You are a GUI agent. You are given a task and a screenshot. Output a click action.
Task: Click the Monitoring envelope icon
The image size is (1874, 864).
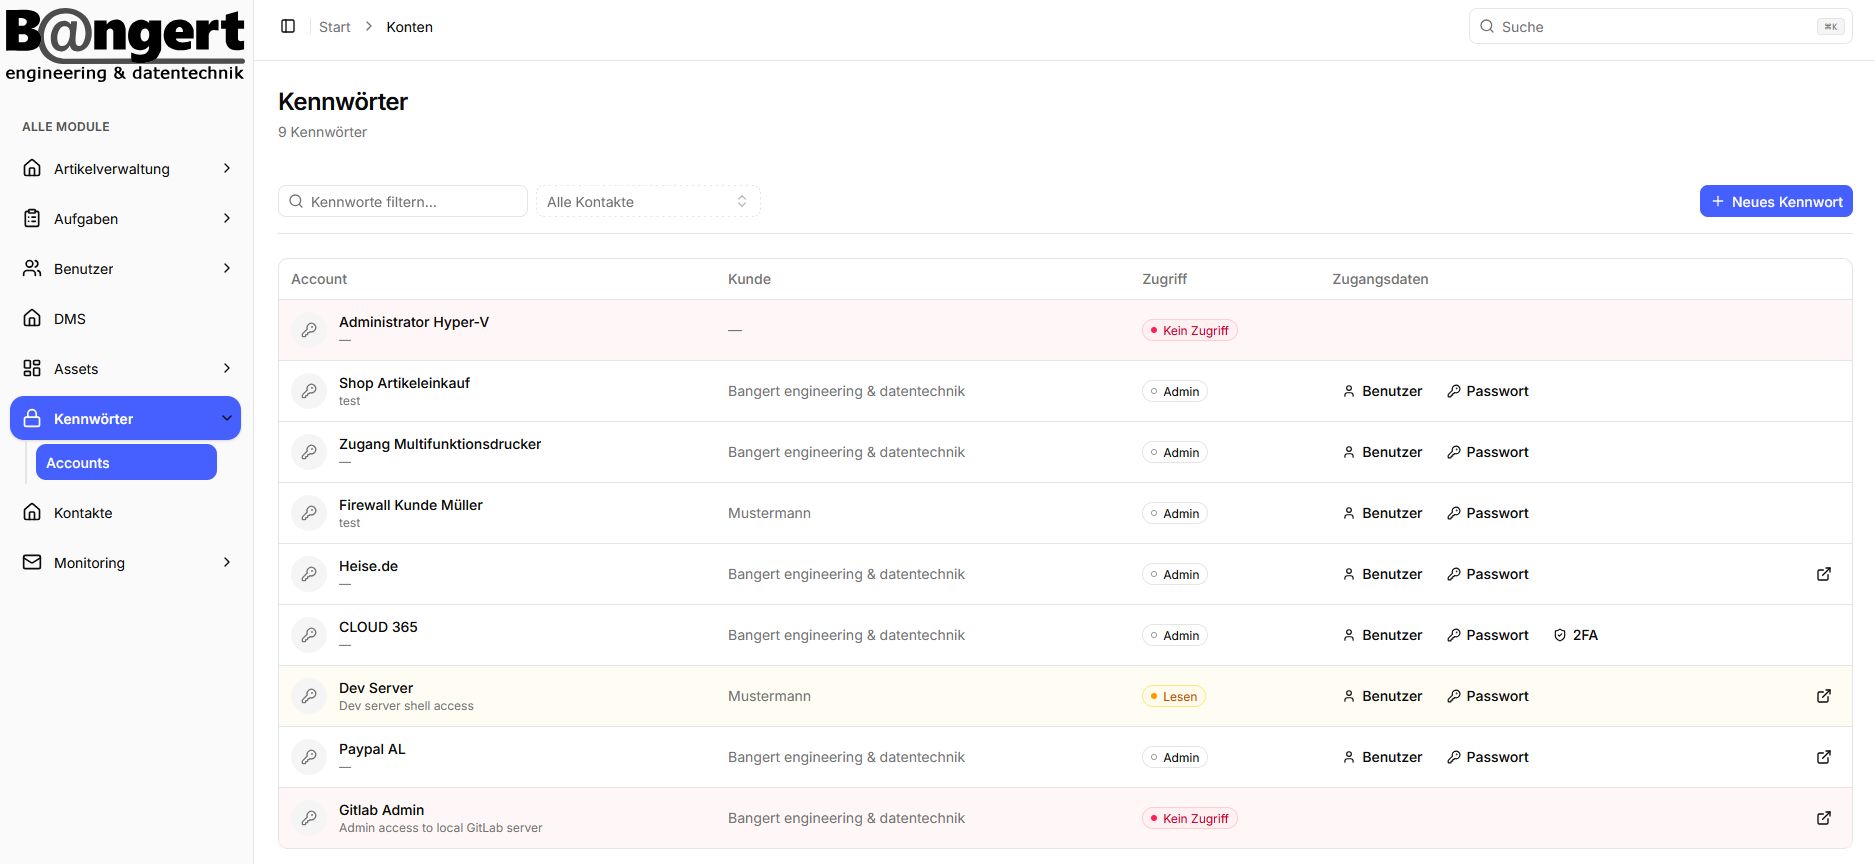(32, 562)
